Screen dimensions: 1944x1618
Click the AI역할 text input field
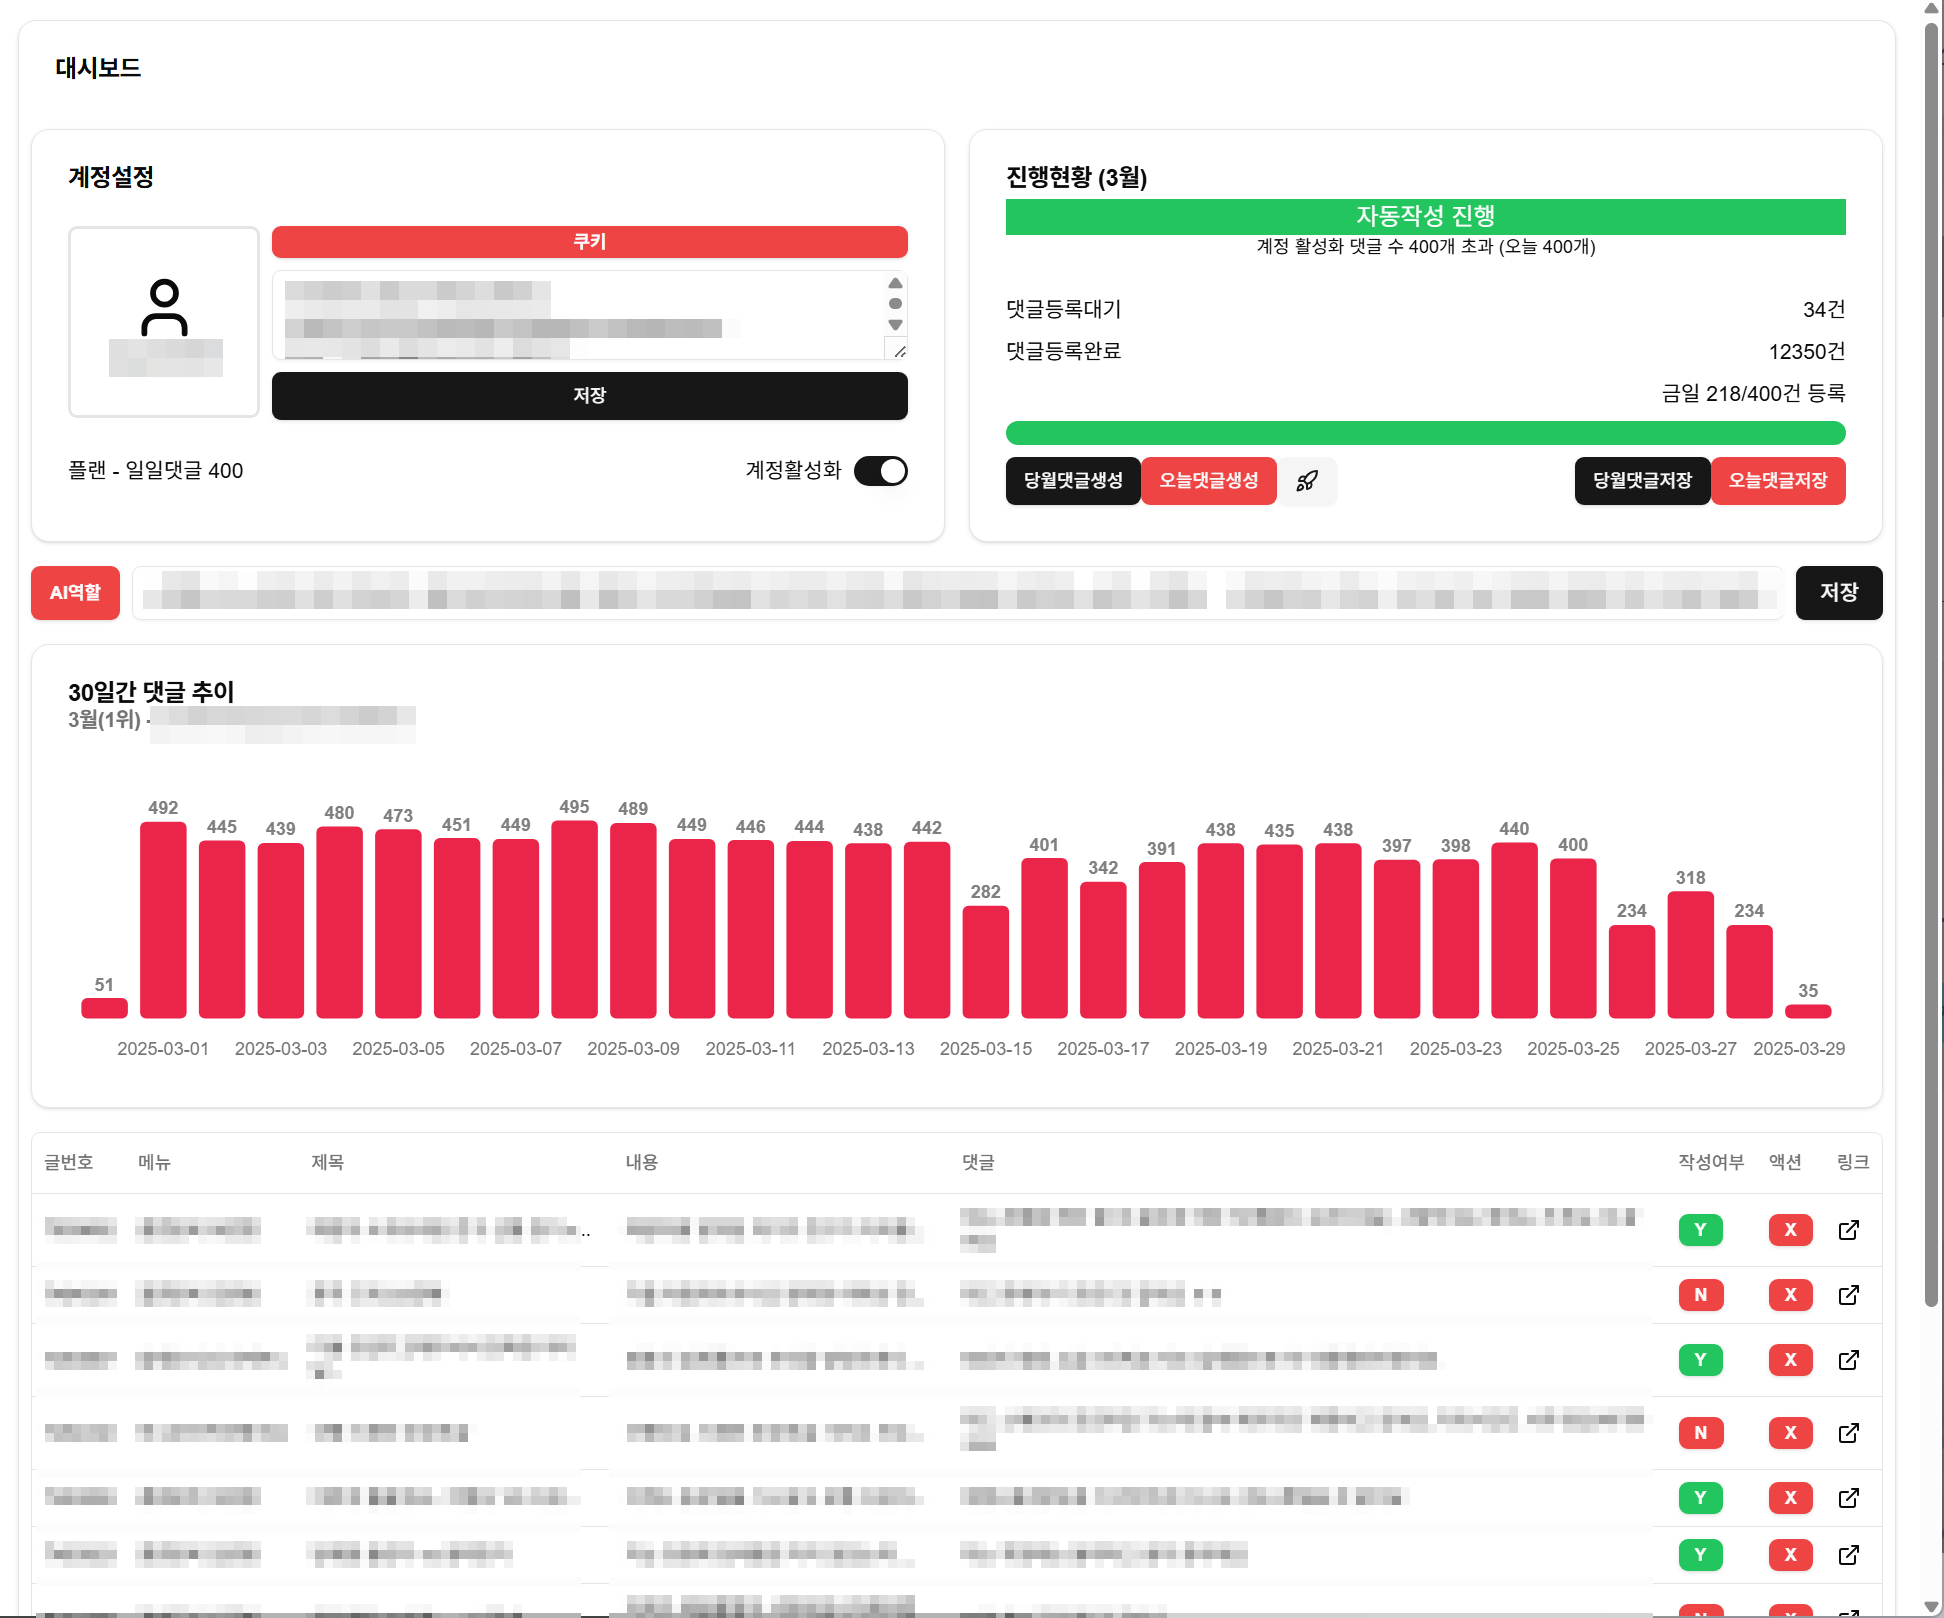[957, 593]
